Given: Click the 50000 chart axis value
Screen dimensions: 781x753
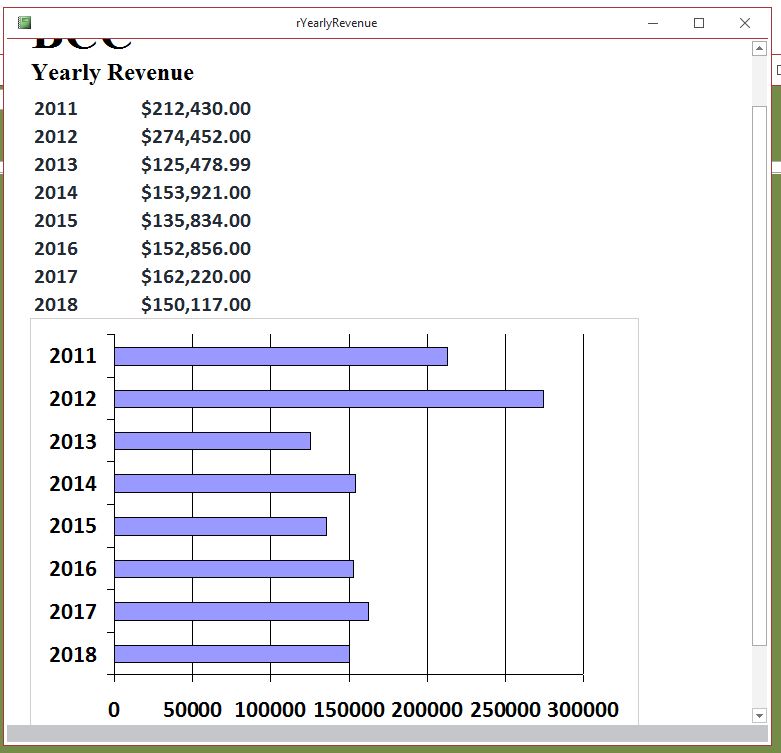Looking at the screenshot, I should click(192, 710).
